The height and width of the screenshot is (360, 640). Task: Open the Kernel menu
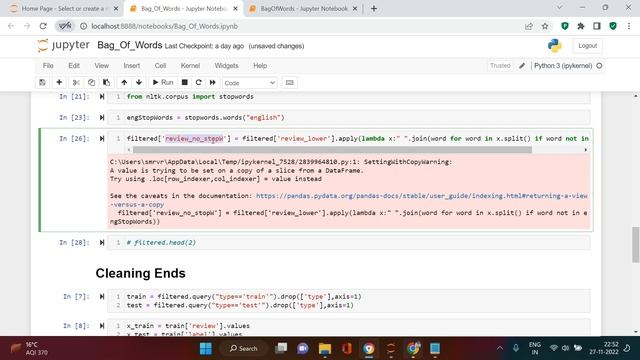click(190, 66)
